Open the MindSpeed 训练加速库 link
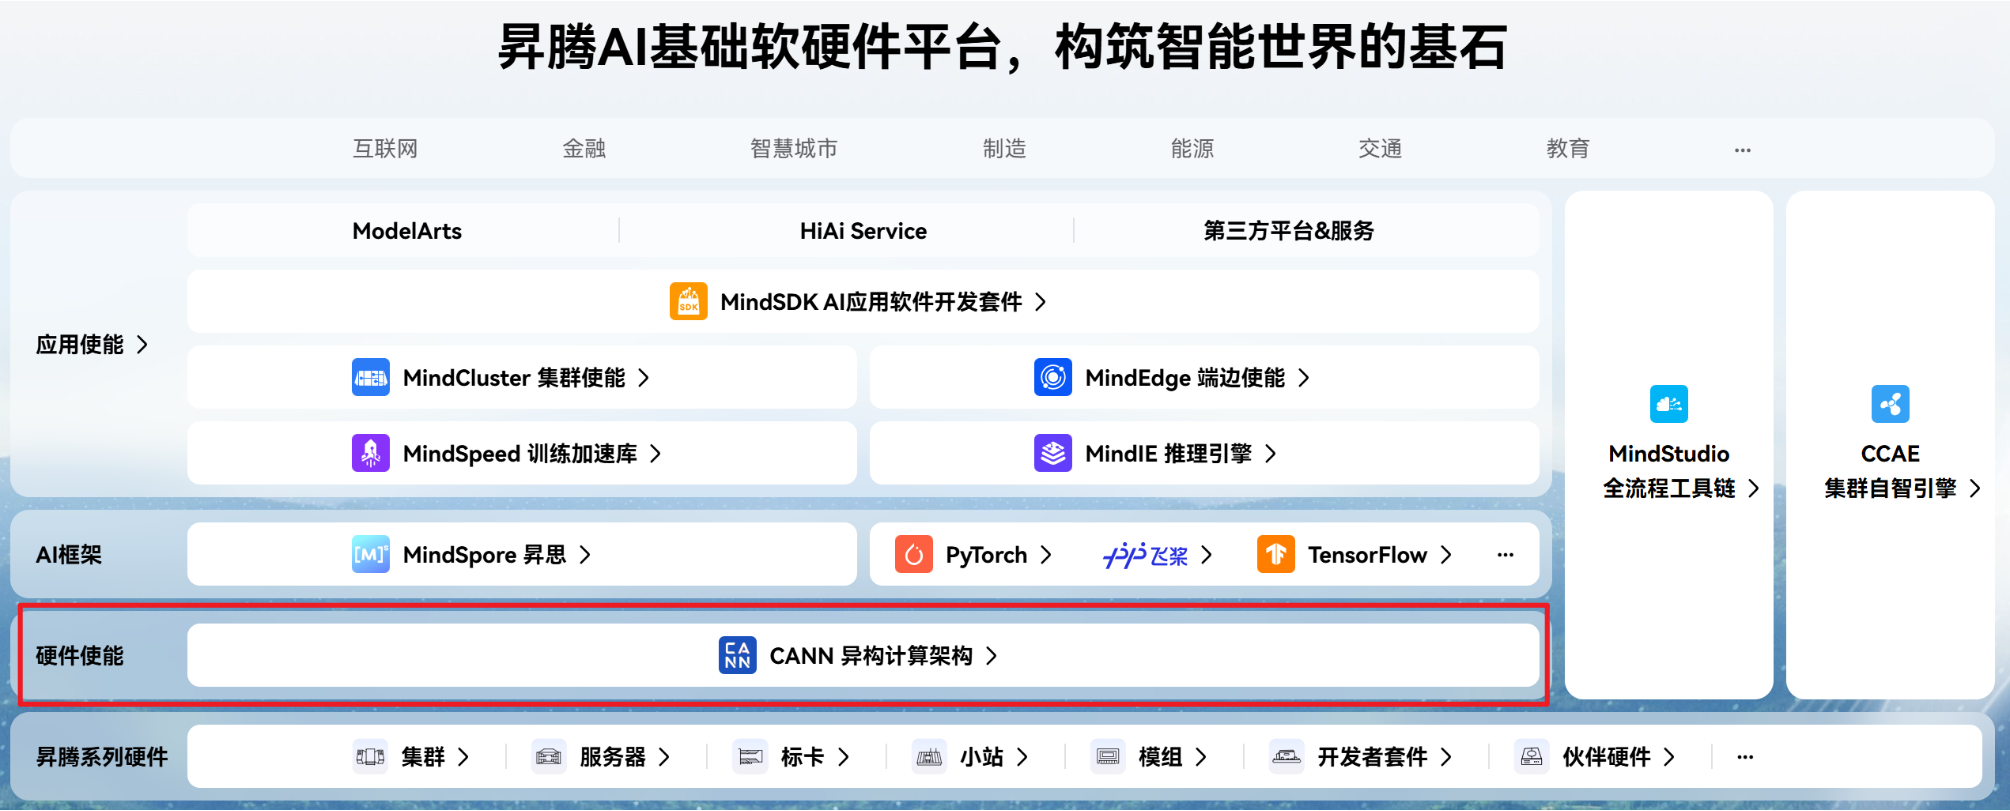The width and height of the screenshot is (2010, 811). 520,454
